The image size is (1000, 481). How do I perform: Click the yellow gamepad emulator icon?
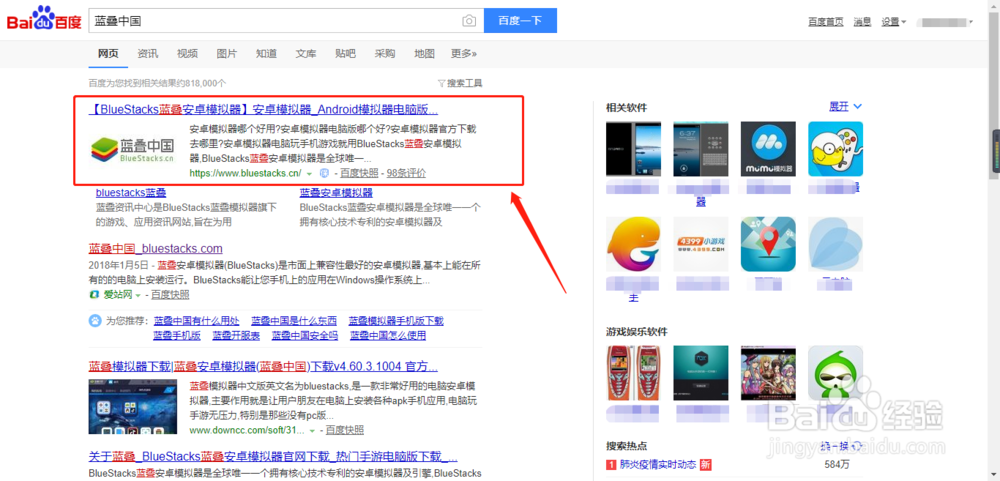point(835,149)
